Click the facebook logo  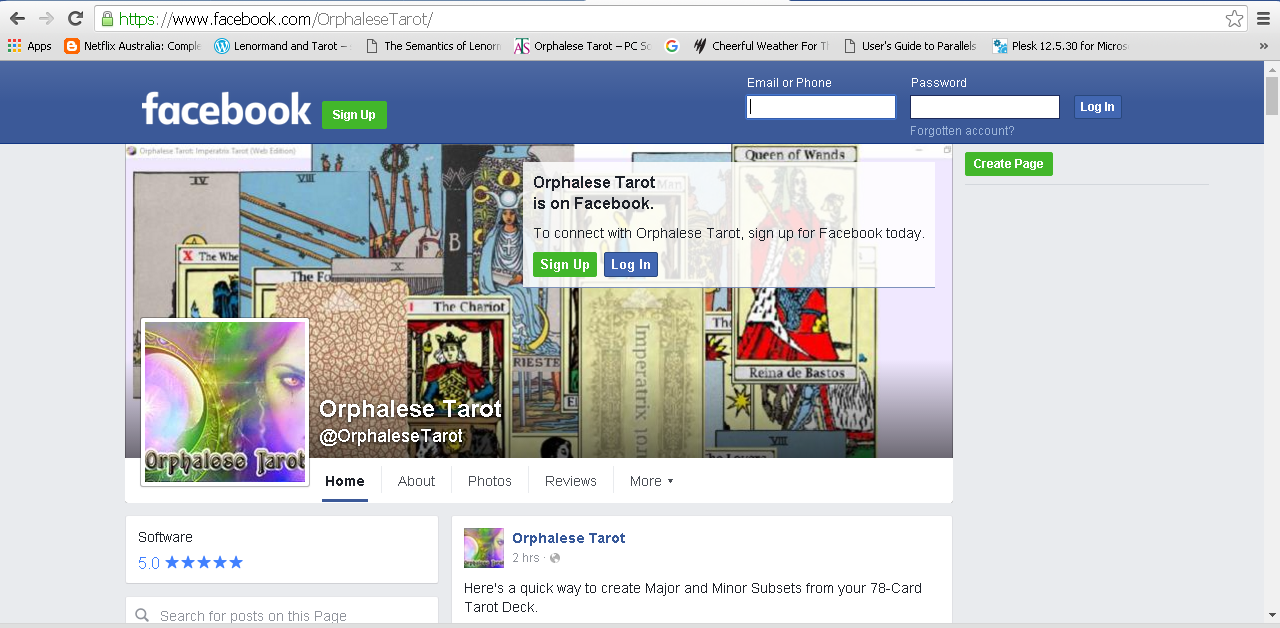226,109
